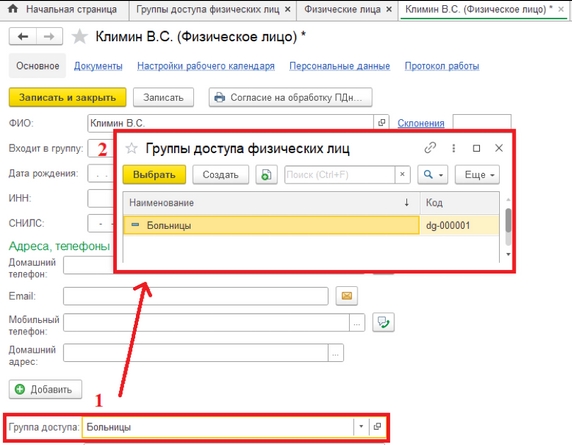Add Климин В.С. page to favorites star
Viewport: 572px width, 445px height.
(79, 37)
